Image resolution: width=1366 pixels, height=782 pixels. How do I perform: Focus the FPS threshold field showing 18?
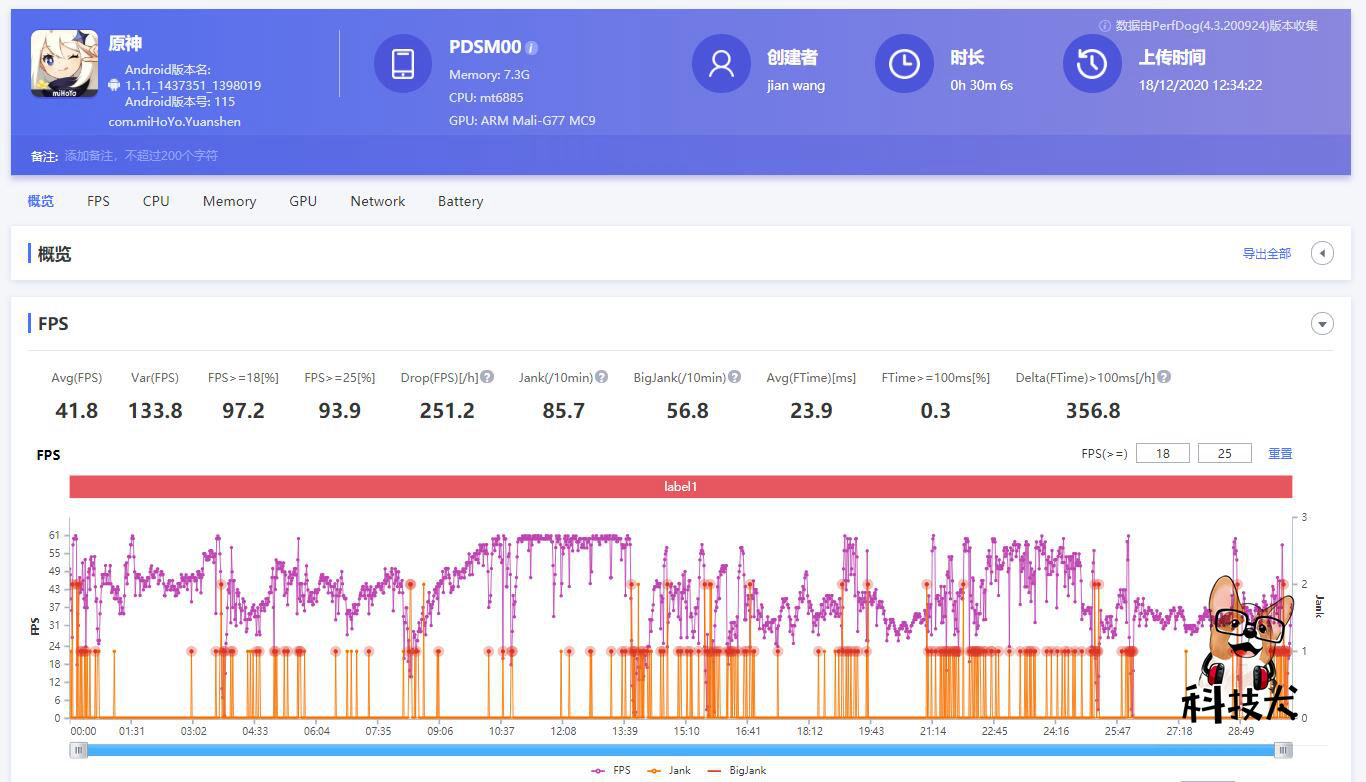1163,453
